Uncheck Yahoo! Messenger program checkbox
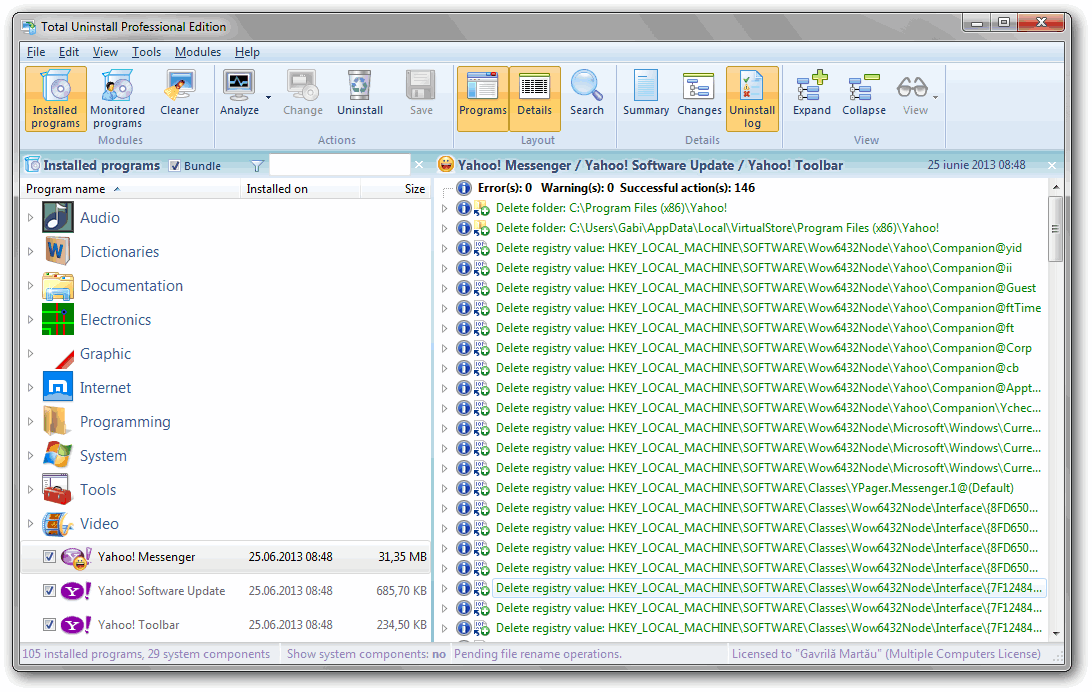1092x692 pixels. point(50,557)
